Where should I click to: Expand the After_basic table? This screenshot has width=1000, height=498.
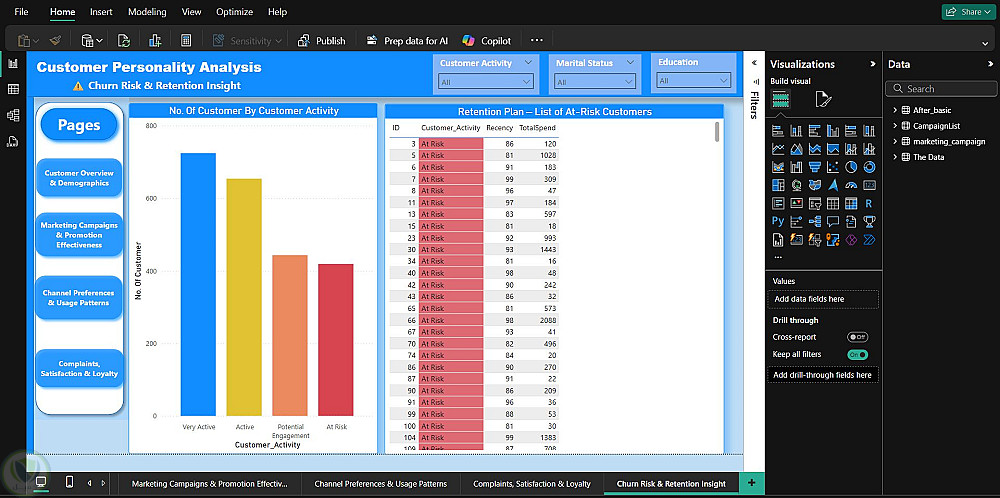point(895,110)
